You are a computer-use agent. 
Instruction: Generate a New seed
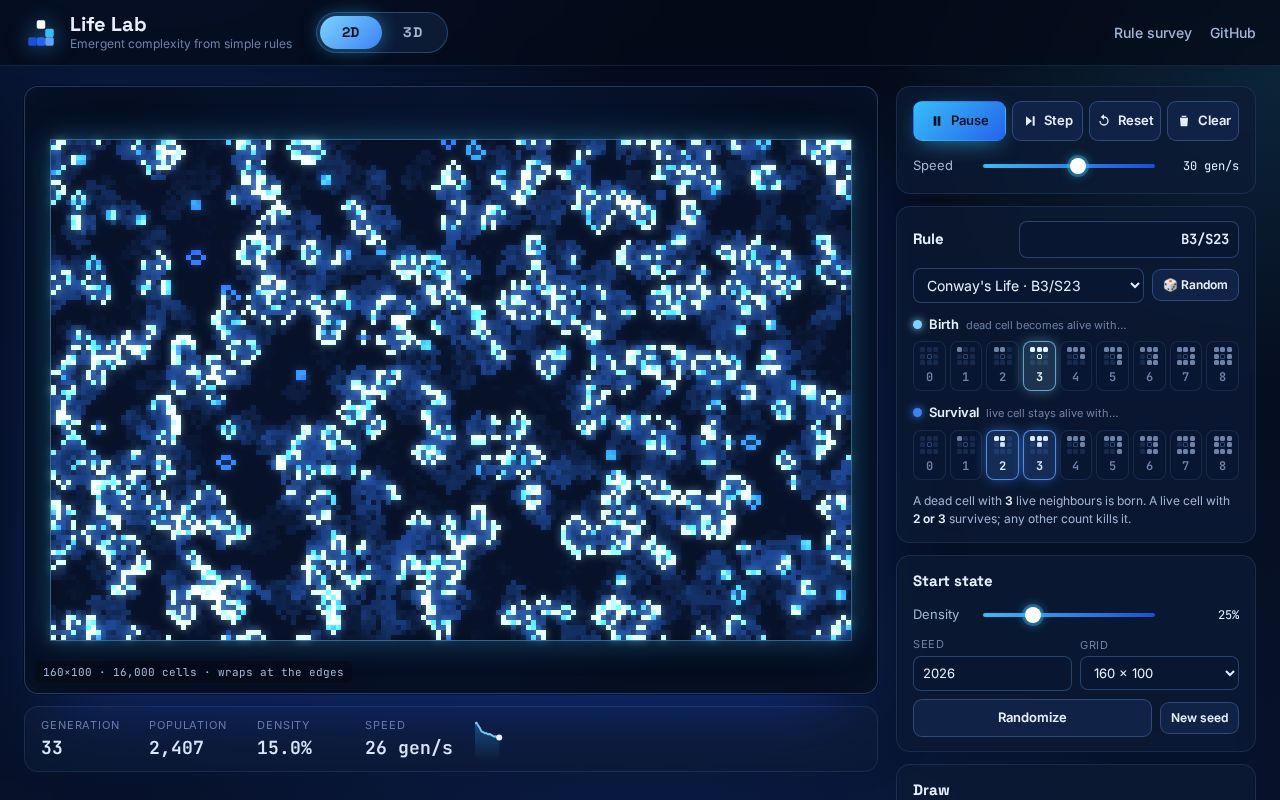click(x=1199, y=718)
